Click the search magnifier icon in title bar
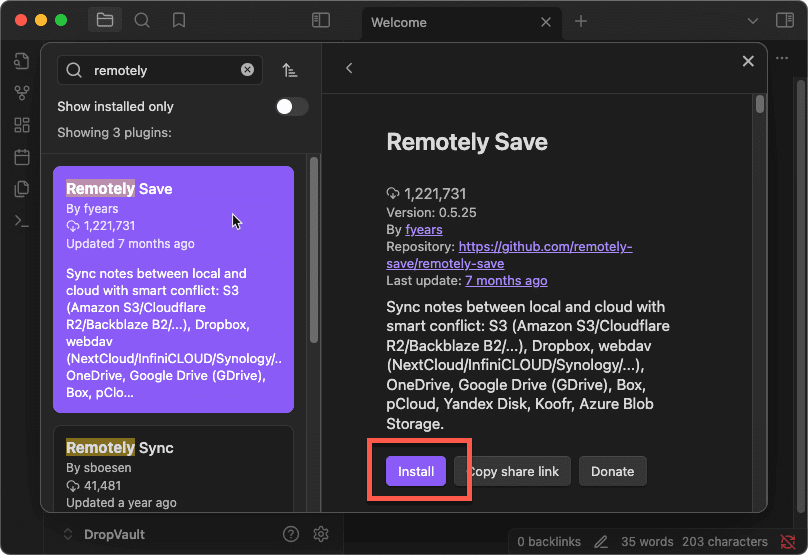 coord(142,20)
